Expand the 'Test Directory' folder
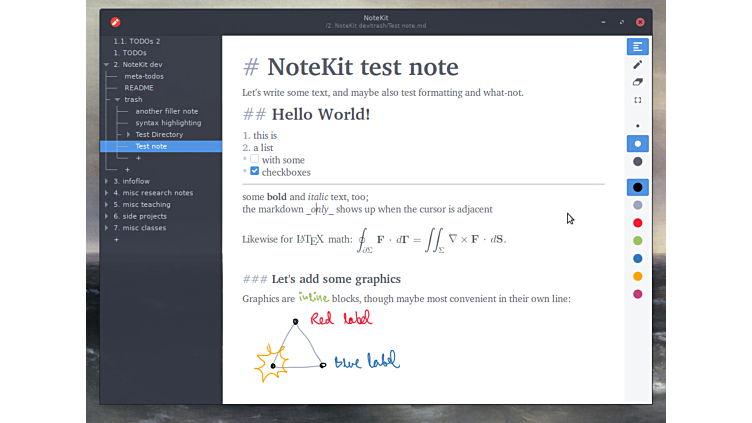The height and width of the screenshot is (423, 752). 128,134
